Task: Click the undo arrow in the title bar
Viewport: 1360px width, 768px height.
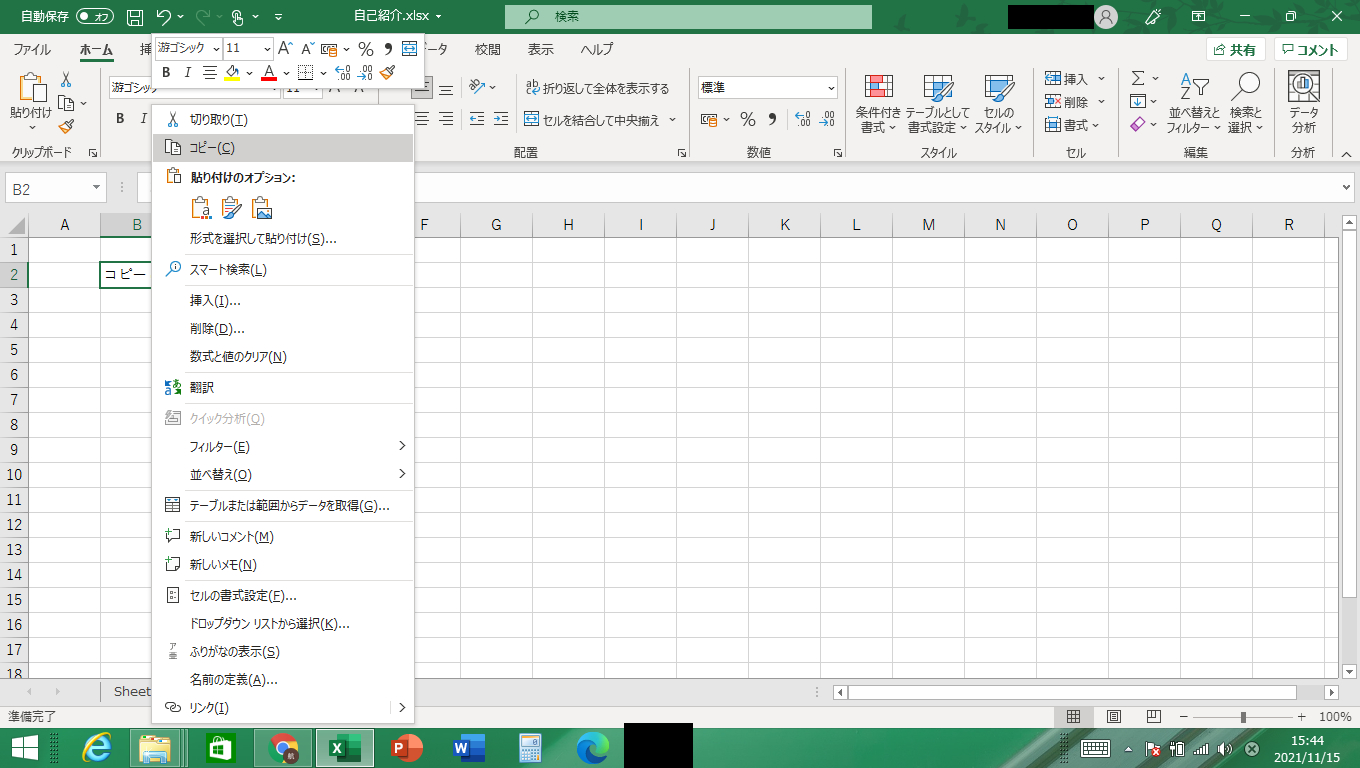Action: coord(164,16)
